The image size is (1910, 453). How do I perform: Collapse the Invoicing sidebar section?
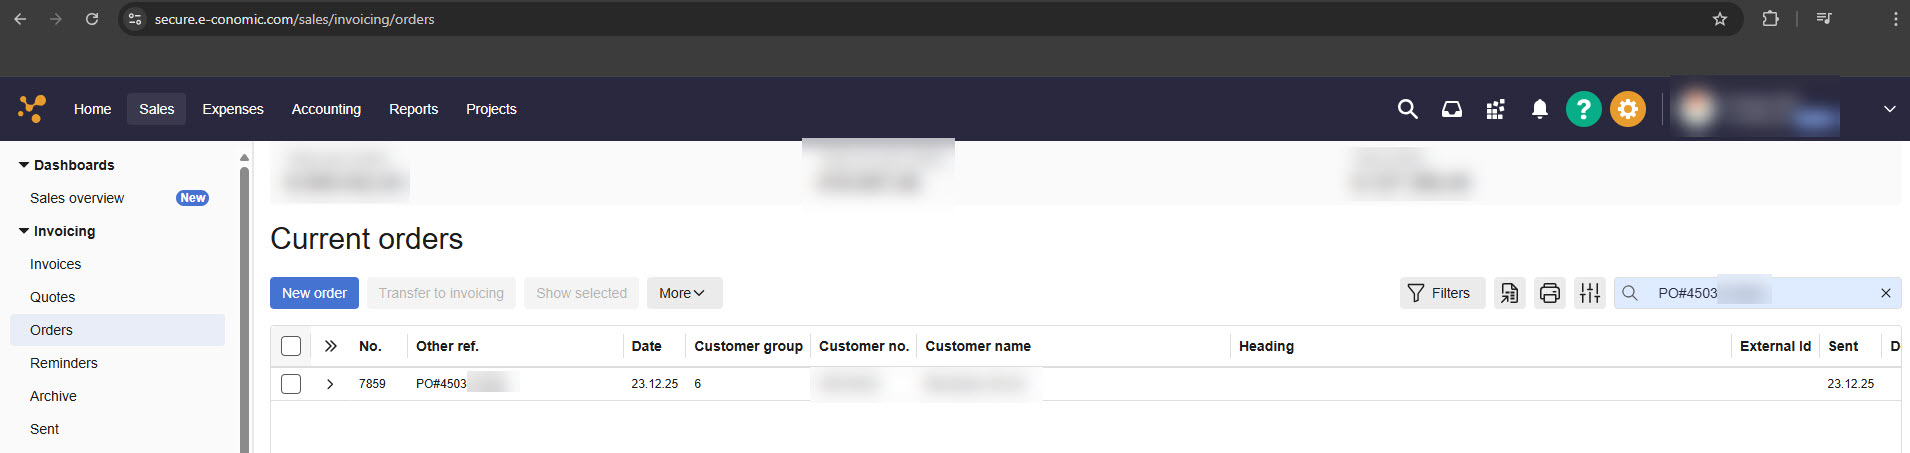point(24,231)
